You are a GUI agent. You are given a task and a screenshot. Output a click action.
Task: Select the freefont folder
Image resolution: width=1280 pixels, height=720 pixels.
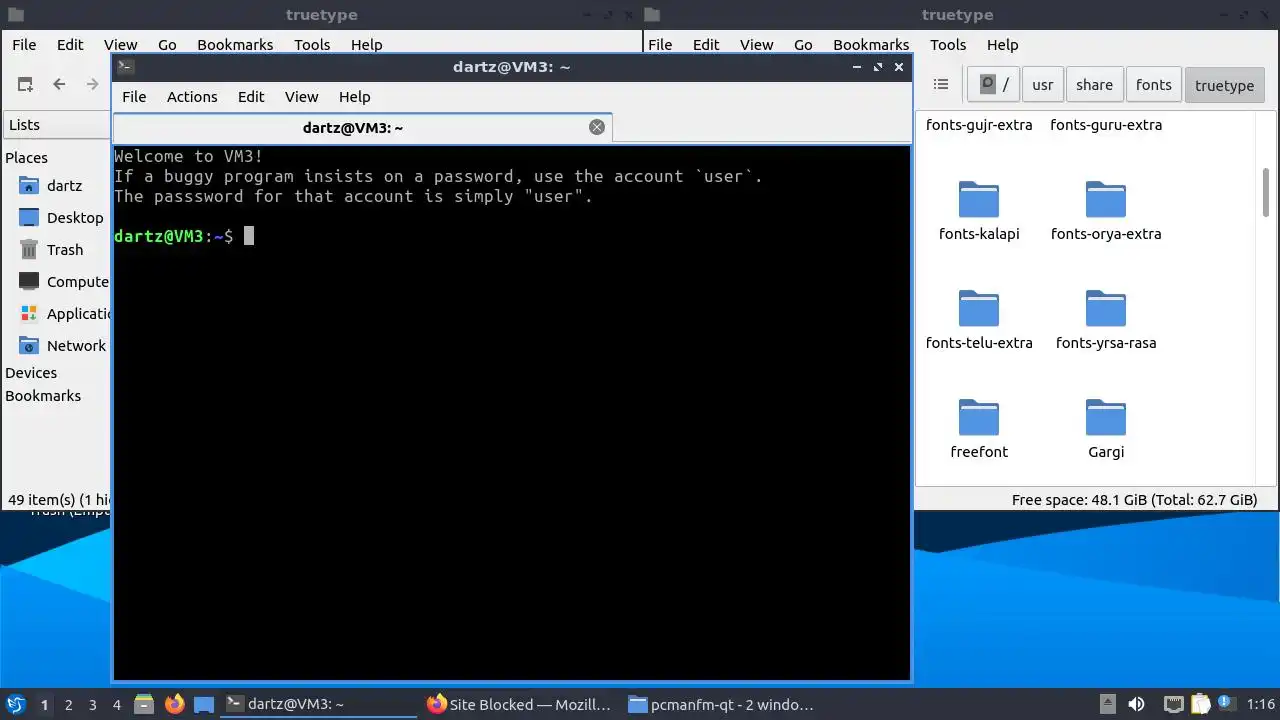979,429
